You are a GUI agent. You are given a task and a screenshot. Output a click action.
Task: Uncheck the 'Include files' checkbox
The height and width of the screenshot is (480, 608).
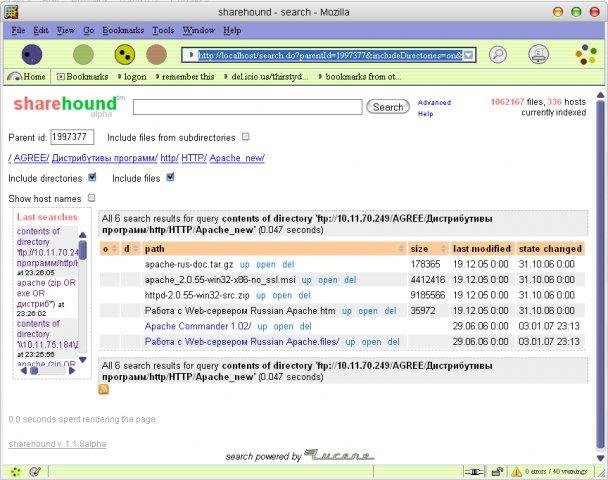(170, 177)
